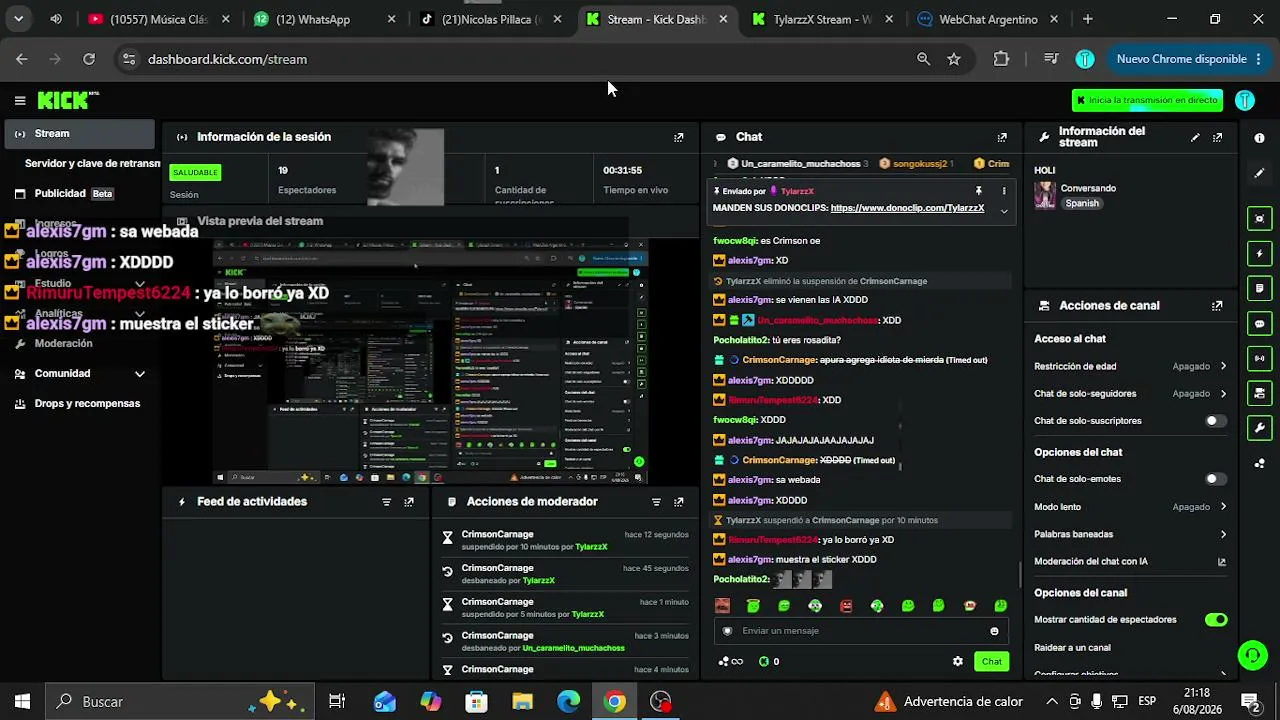Viewport: 1280px width, 720px height.
Task: Unpin the pinned chat message
Action: pos(979,191)
